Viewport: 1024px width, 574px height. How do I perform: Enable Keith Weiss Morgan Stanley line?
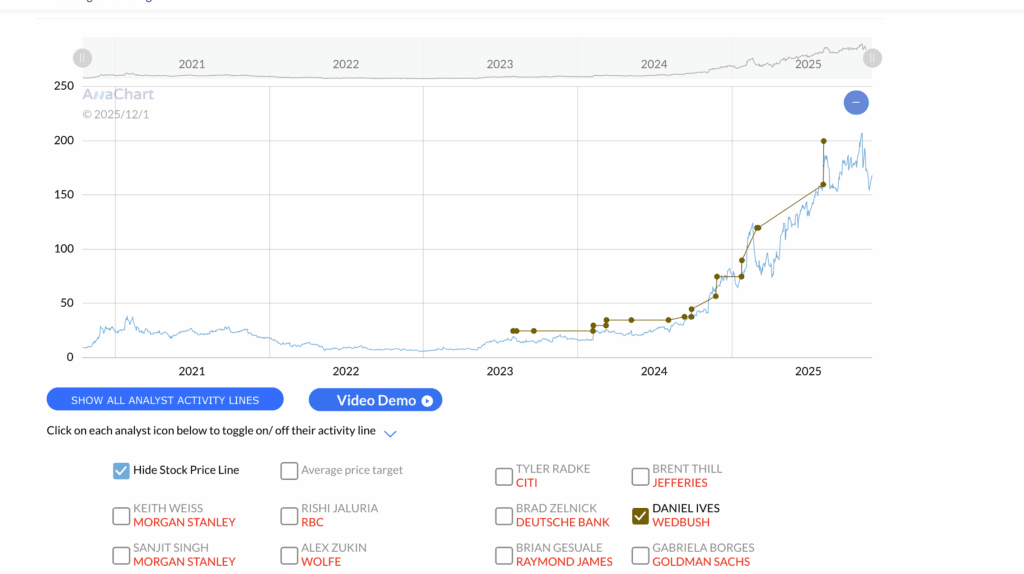(x=121, y=516)
